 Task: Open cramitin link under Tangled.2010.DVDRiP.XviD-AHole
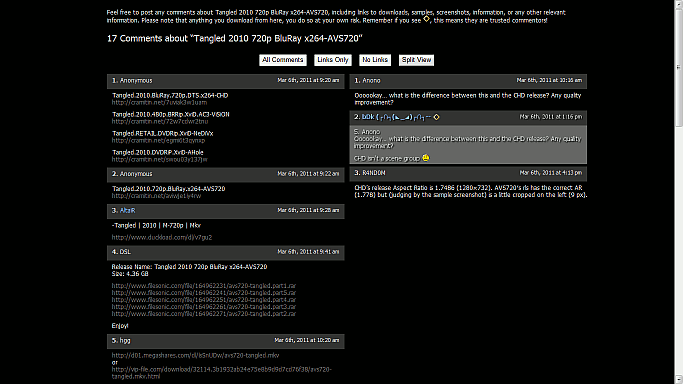(x=159, y=160)
